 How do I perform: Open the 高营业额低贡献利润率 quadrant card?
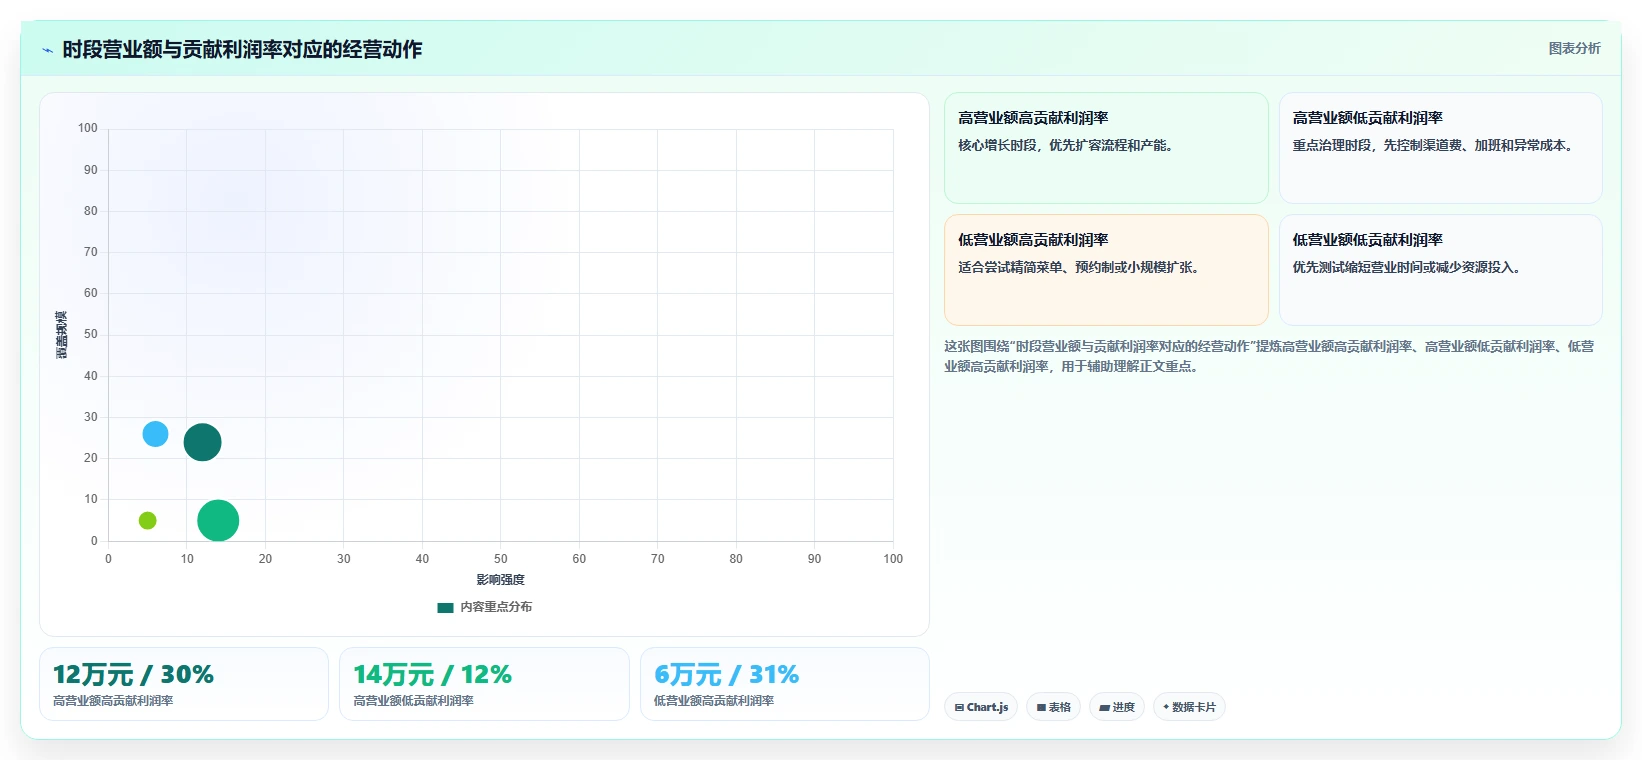(1440, 148)
